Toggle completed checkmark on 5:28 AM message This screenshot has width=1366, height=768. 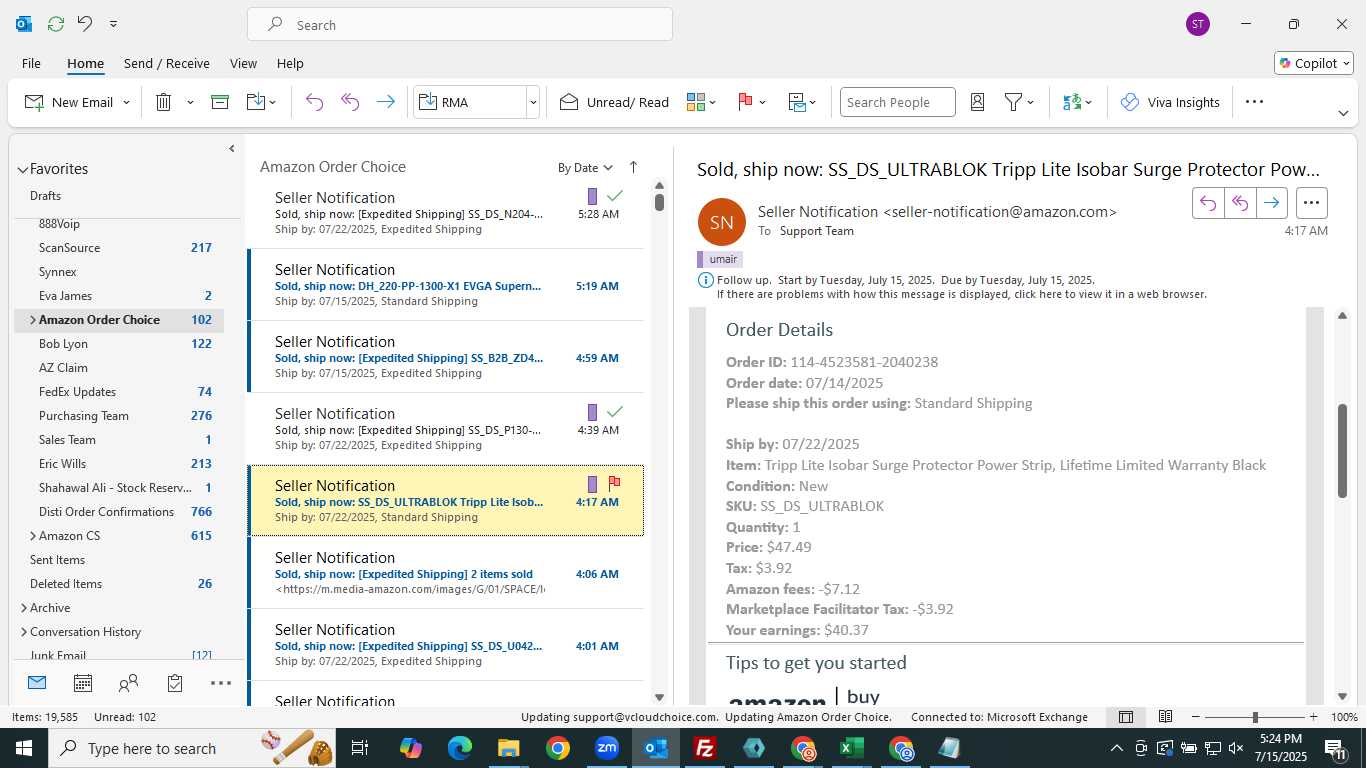(x=615, y=196)
